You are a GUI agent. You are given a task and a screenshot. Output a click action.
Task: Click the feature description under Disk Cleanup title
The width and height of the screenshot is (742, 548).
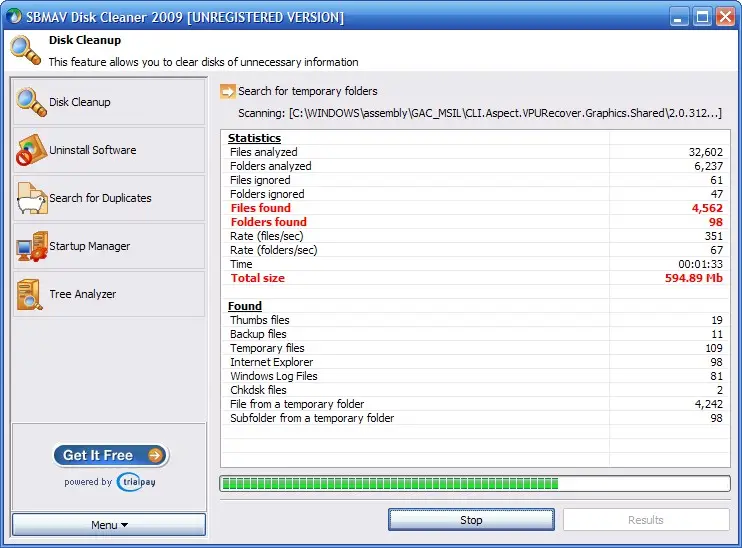click(203, 62)
